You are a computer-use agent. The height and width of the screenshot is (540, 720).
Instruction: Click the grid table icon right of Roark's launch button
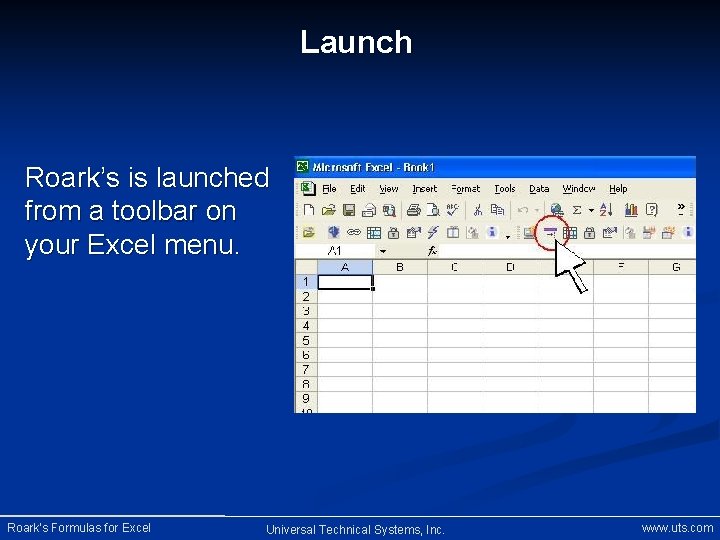(x=570, y=233)
